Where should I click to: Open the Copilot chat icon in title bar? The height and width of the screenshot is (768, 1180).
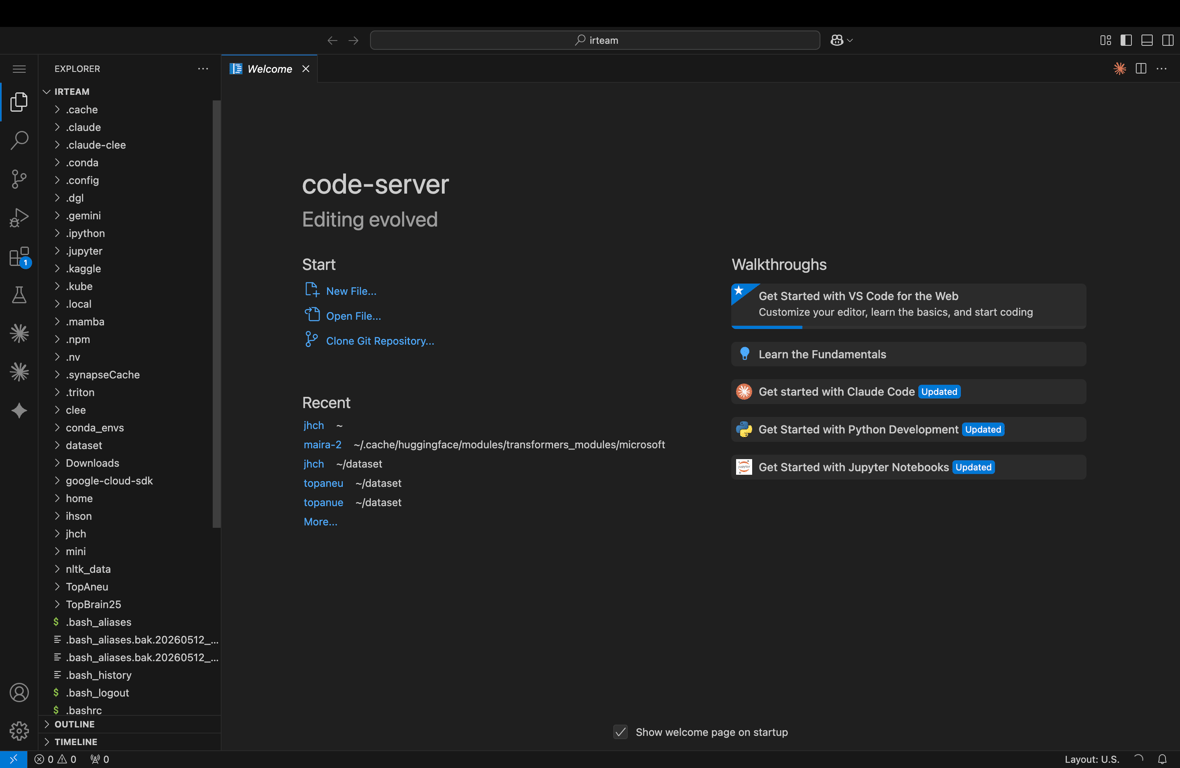coord(837,41)
